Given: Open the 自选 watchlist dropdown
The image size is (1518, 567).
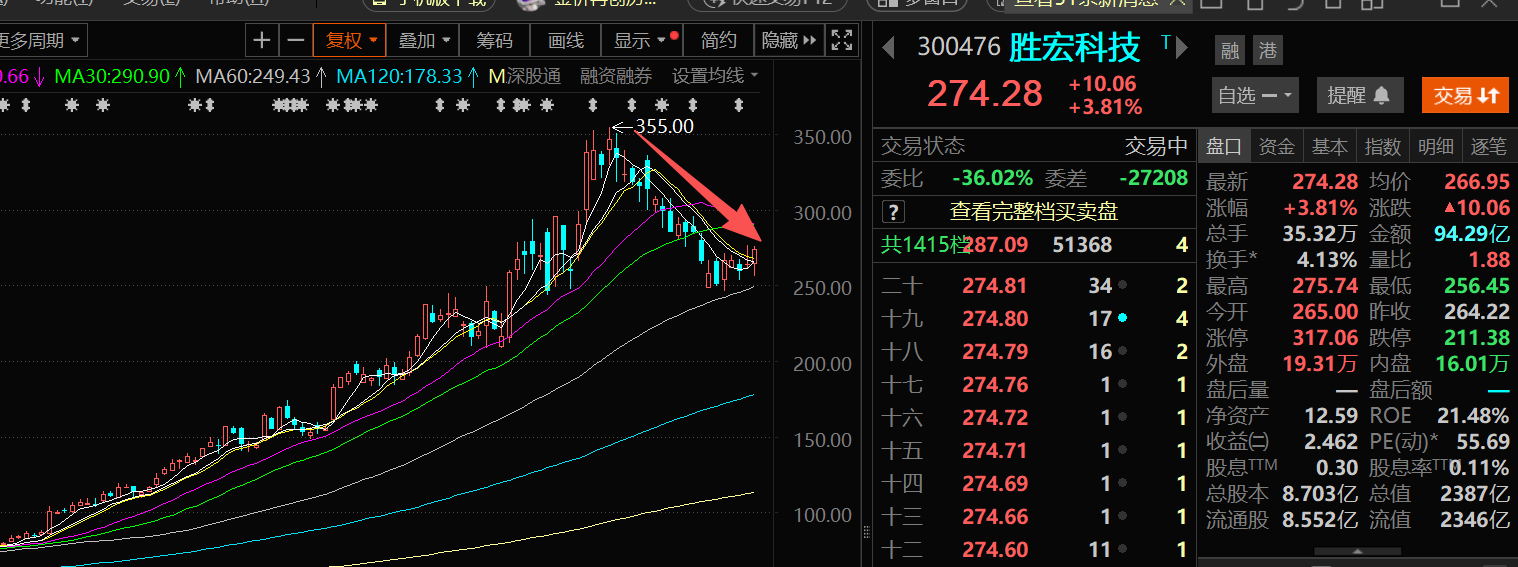Looking at the screenshot, I should tap(1255, 95).
